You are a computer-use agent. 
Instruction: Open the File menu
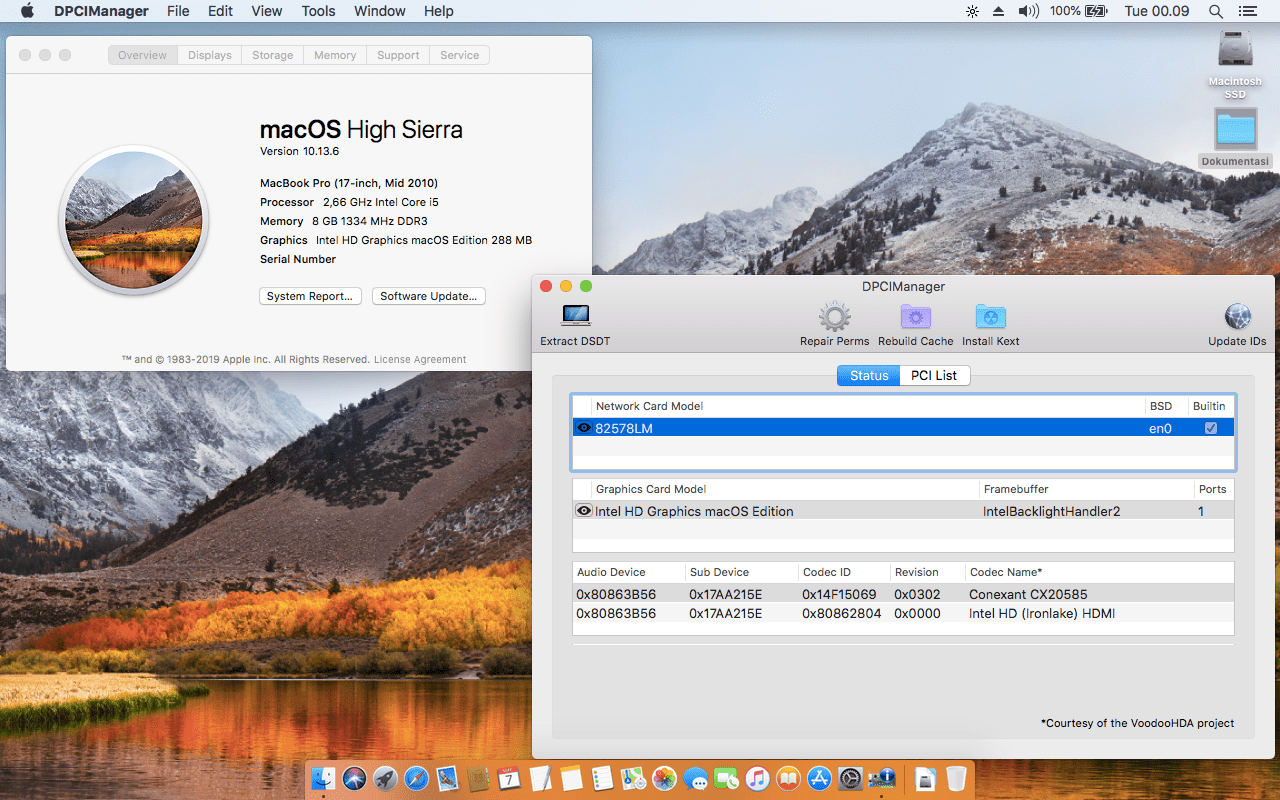(178, 11)
